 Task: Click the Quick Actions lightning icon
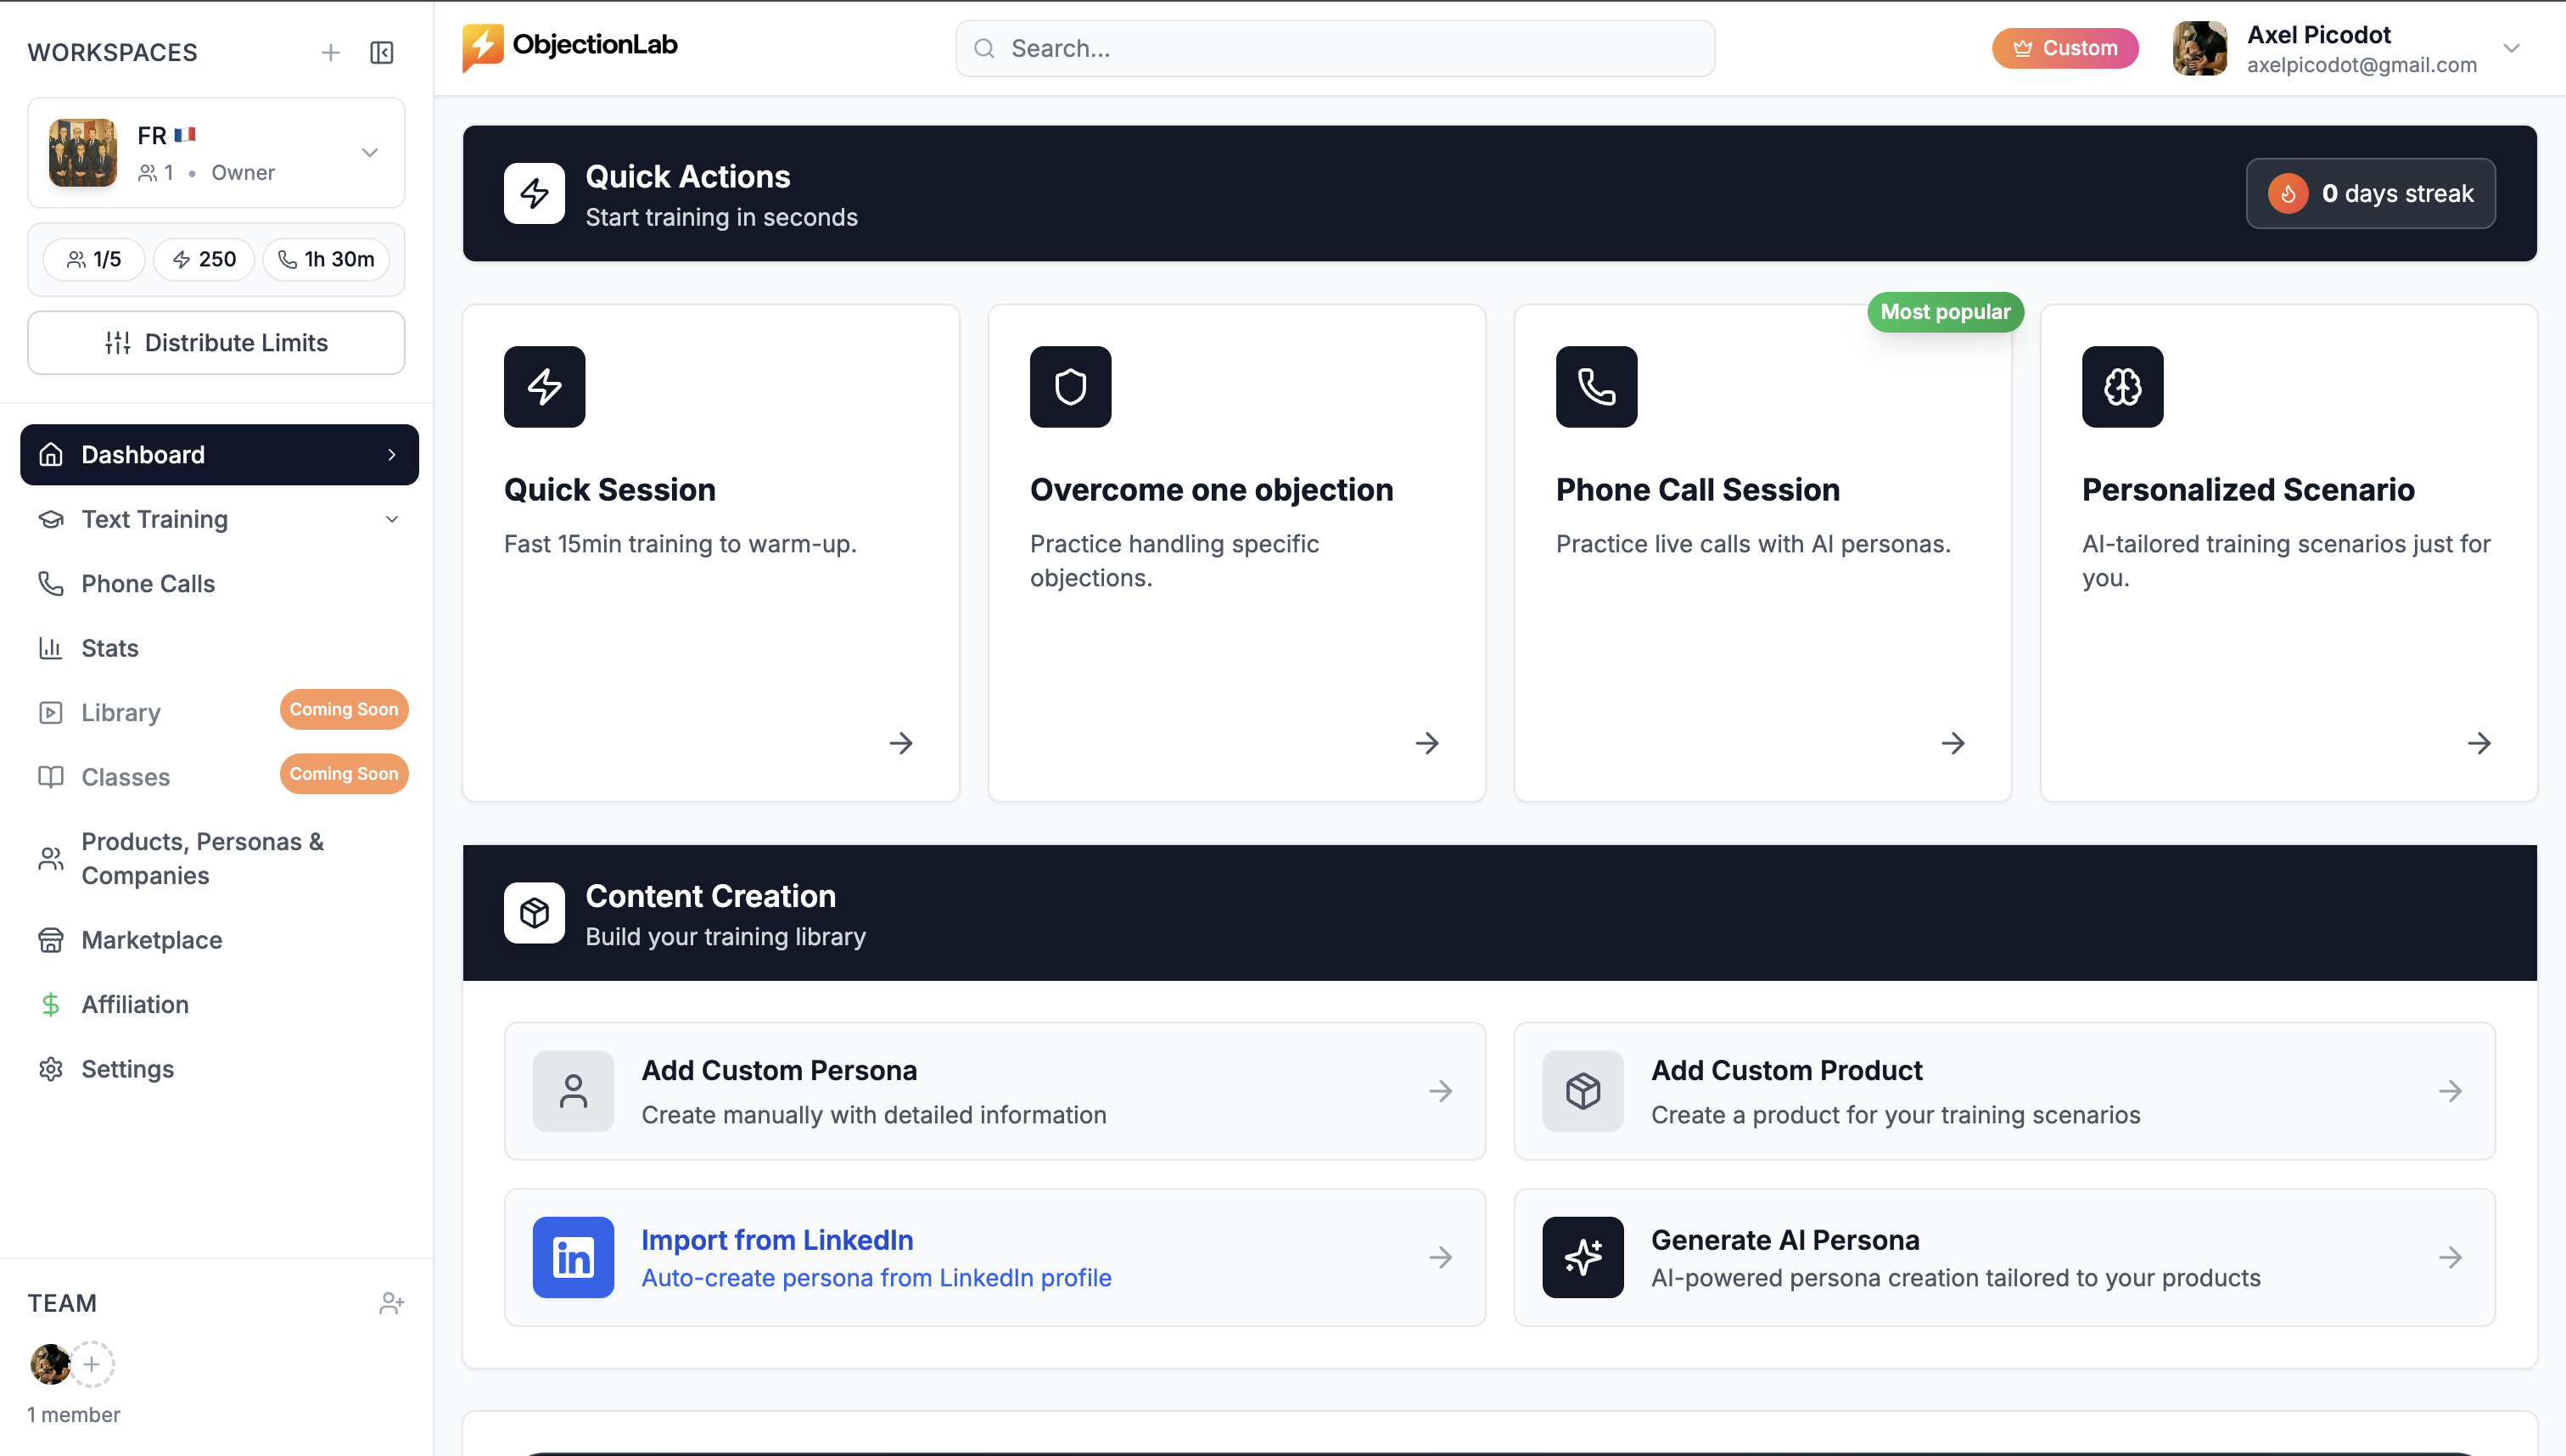click(x=534, y=193)
